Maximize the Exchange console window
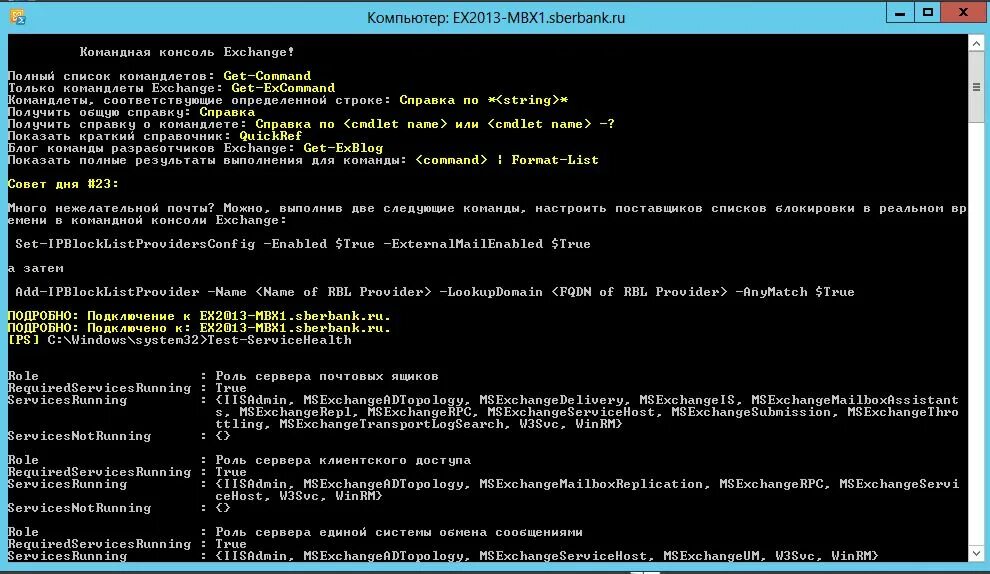 (927, 13)
